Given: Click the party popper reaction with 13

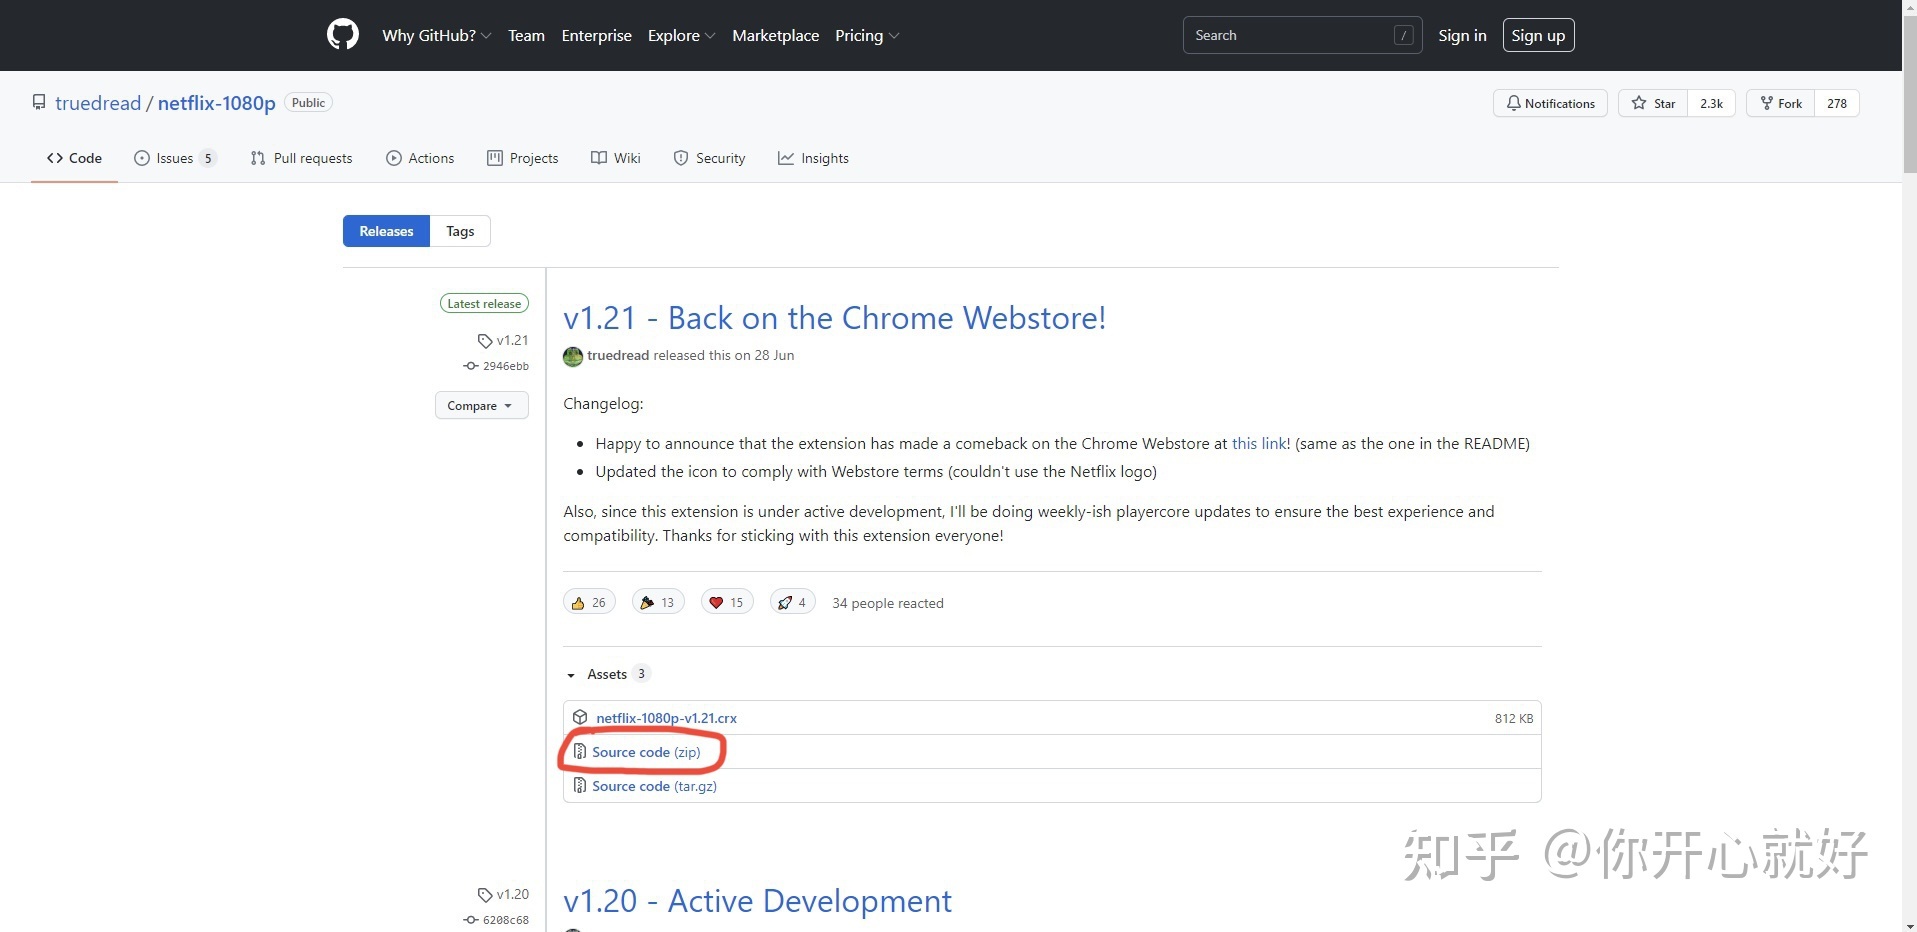Looking at the screenshot, I should click(658, 602).
